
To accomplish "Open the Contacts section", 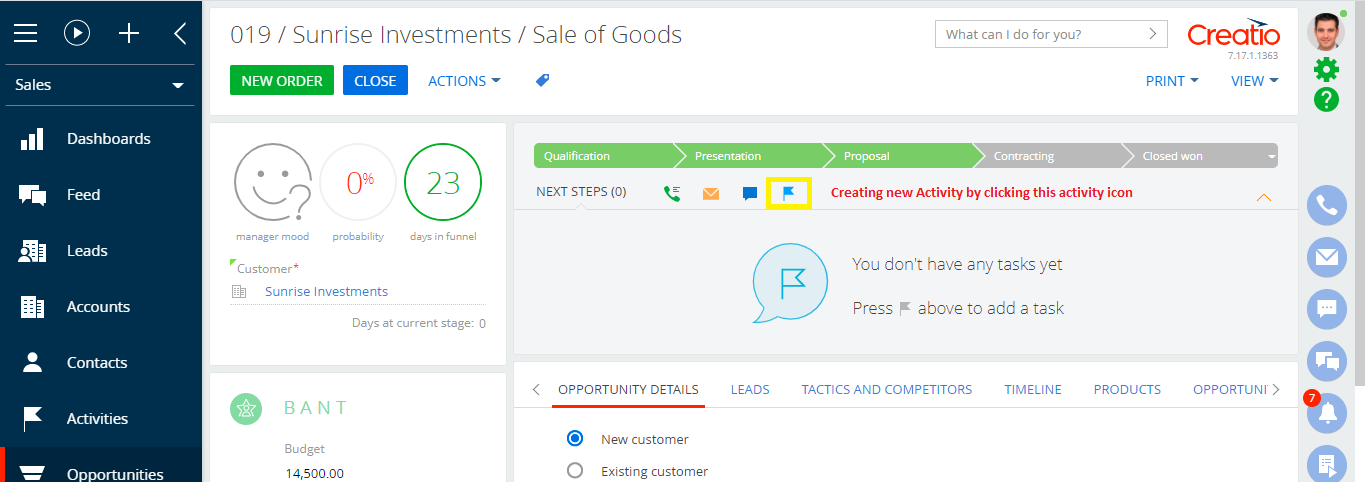I will coord(97,363).
